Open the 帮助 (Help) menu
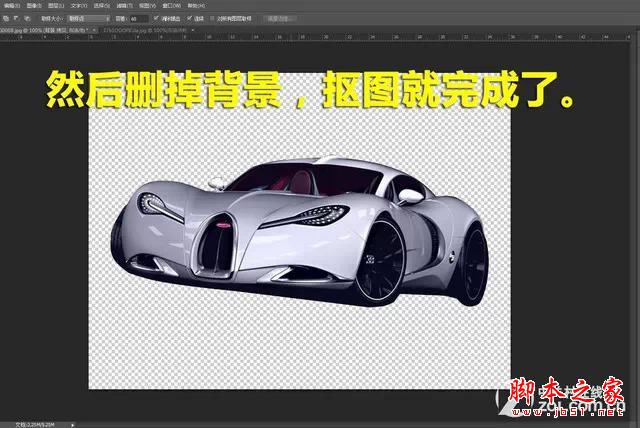 [x=196, y=6]
